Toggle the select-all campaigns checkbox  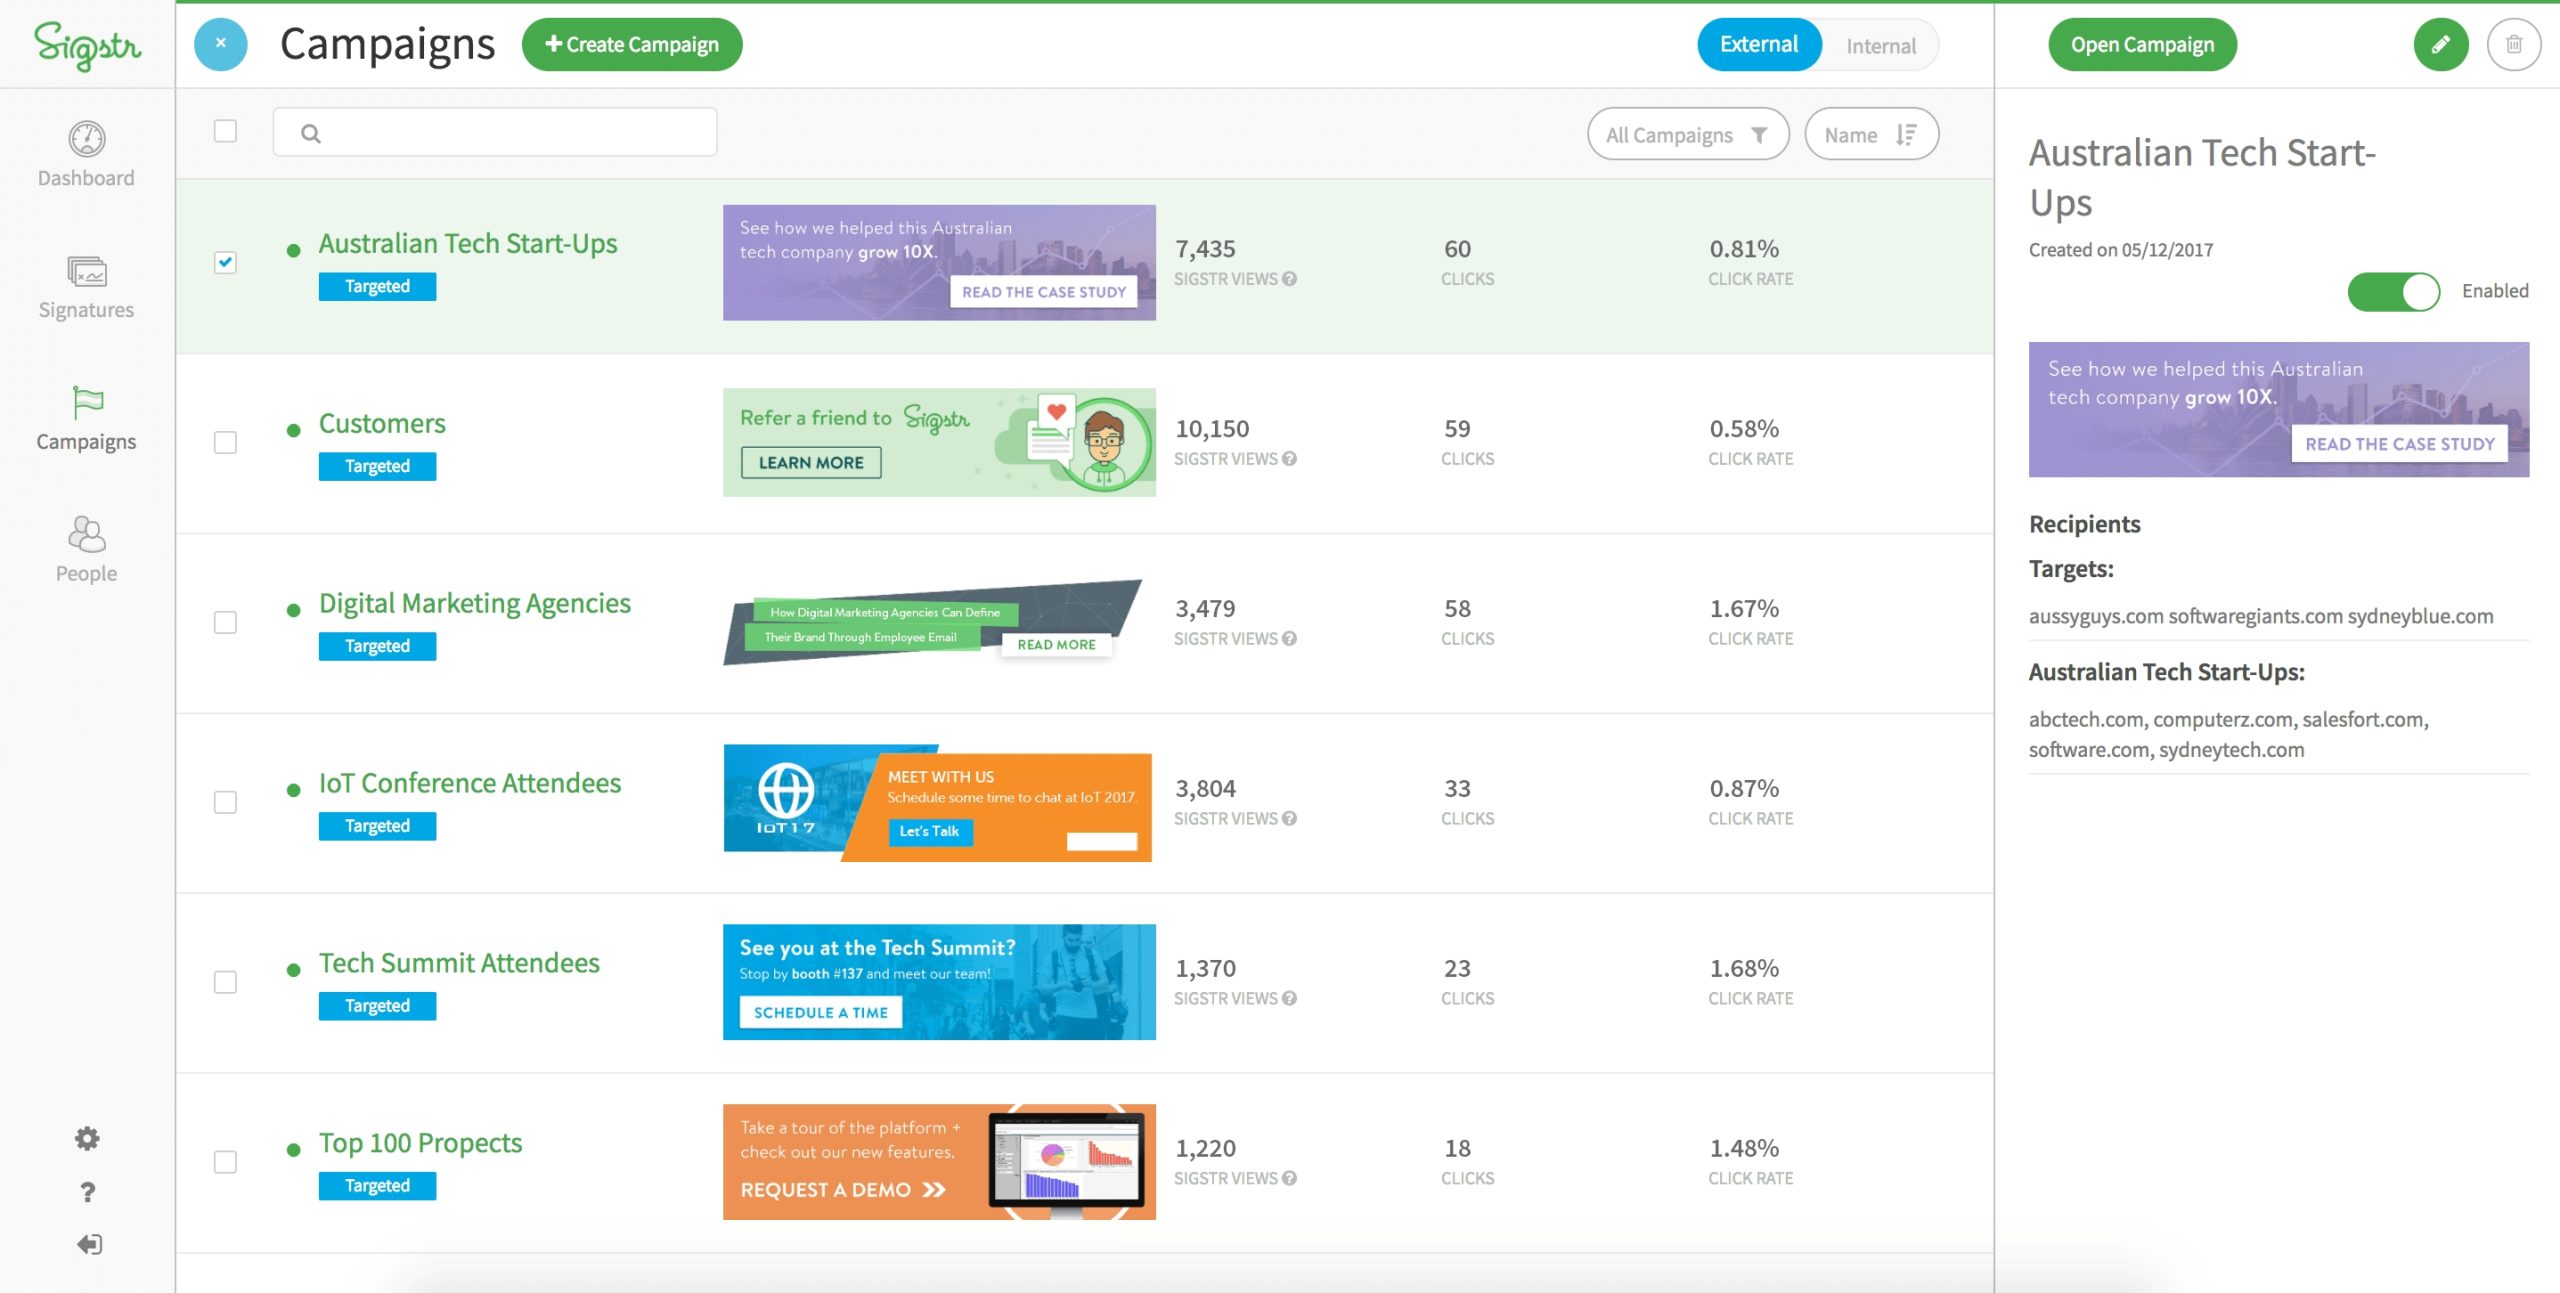(x=225, y=131)
